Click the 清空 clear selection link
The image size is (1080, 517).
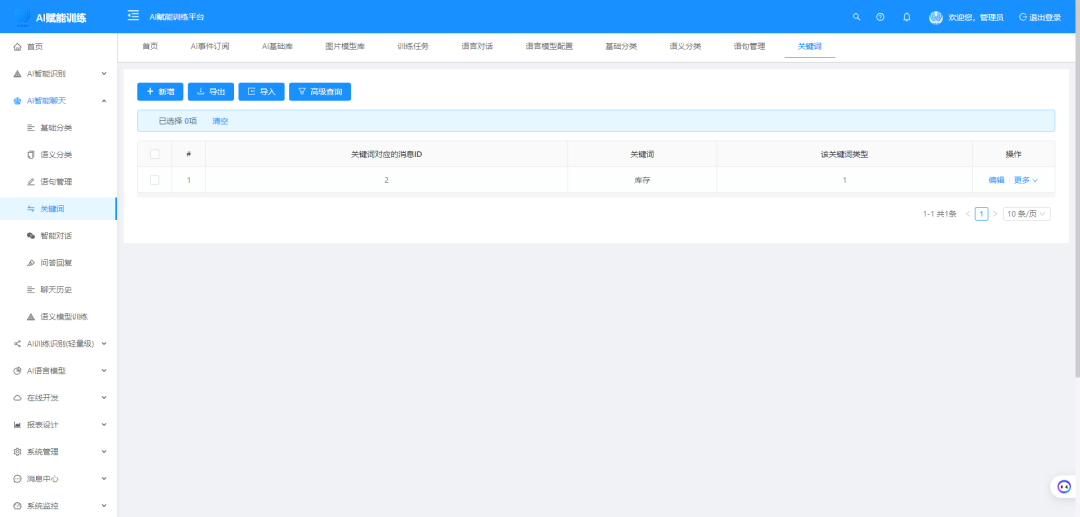point(220,121)
